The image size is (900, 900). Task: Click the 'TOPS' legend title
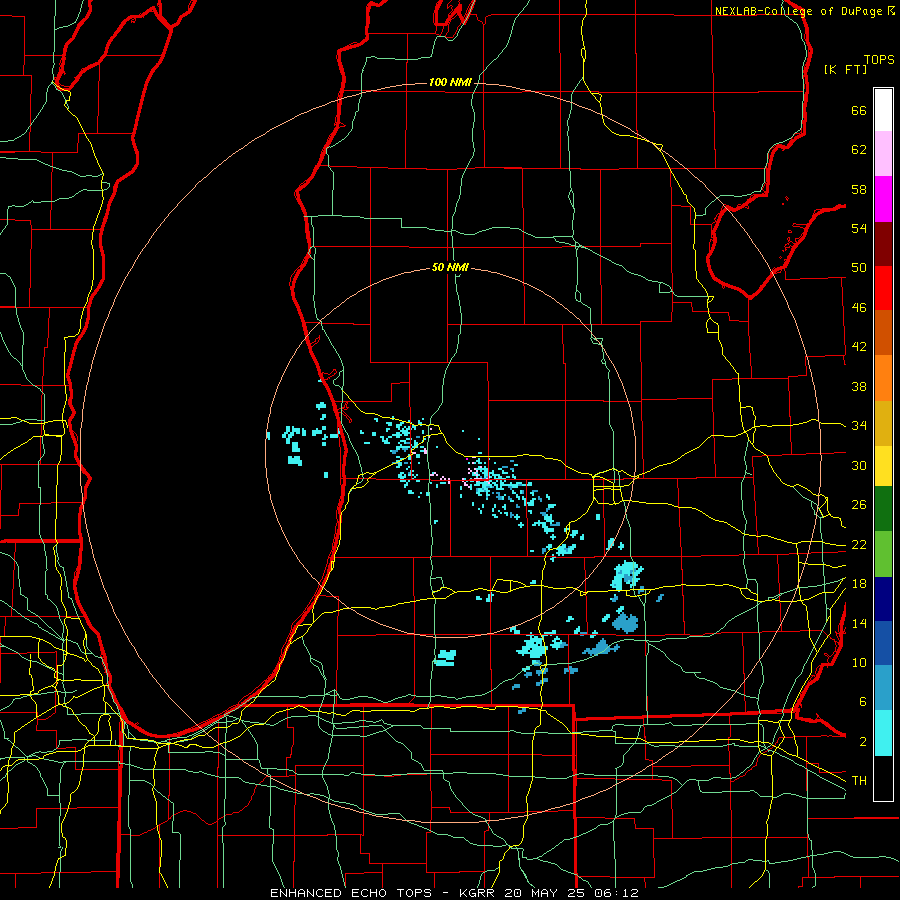coord(879,60)
